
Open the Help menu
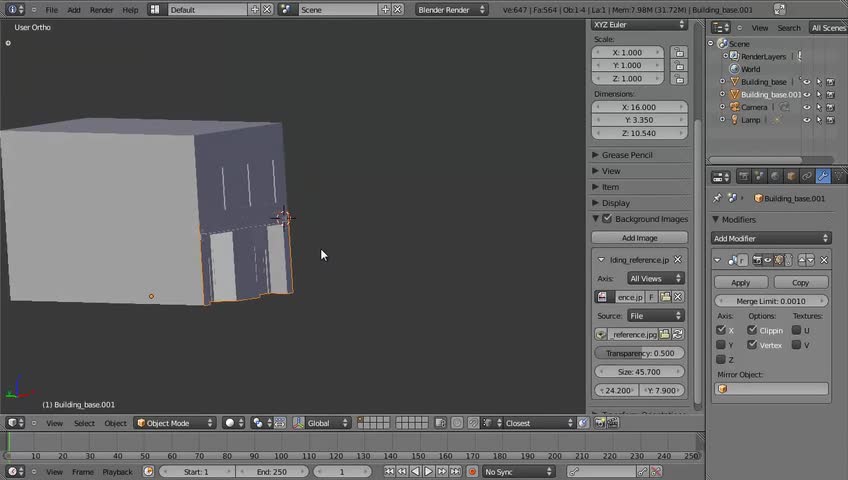tap(130, 10)
